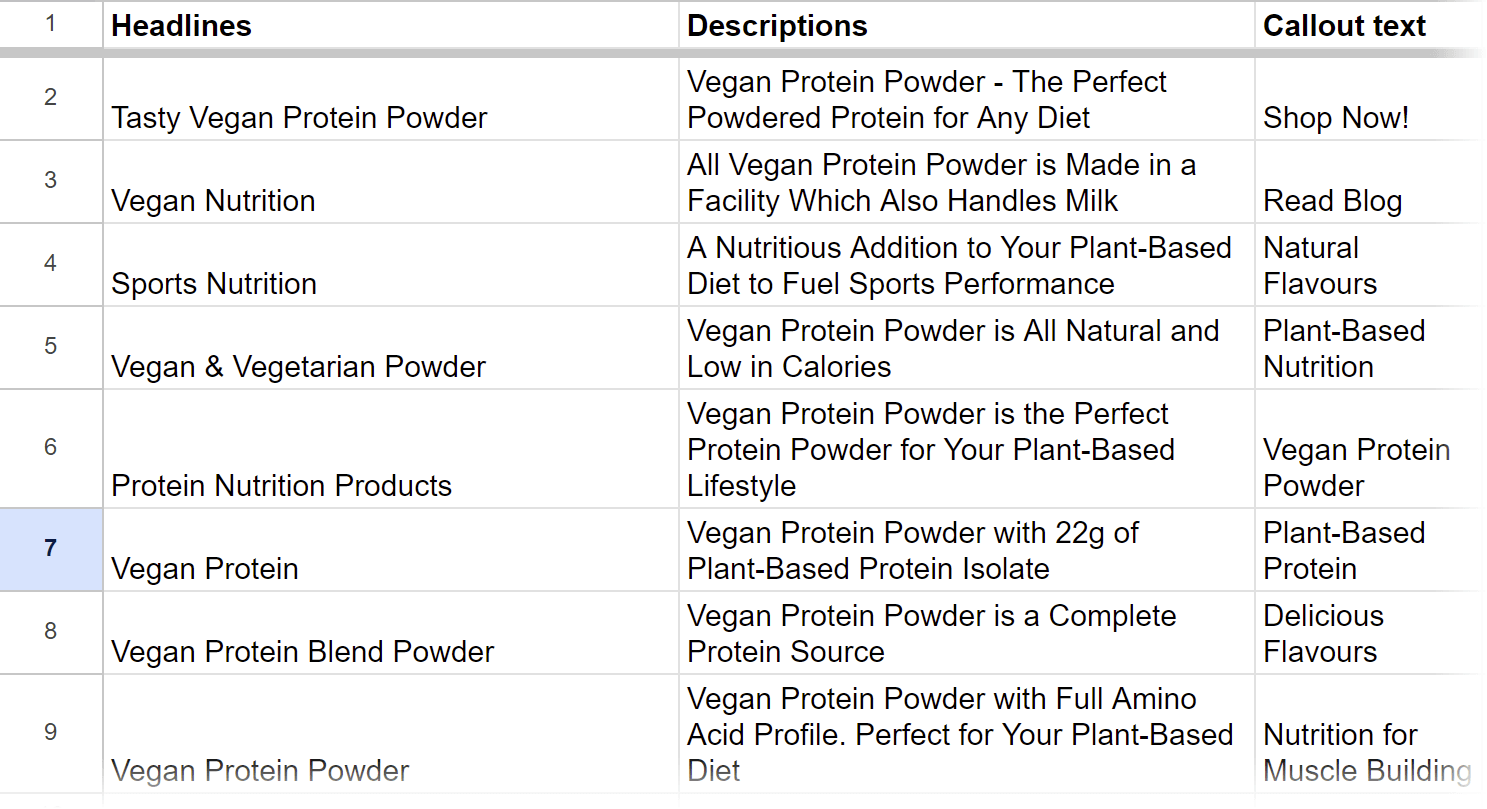Click the "Vegan Nutrition" headline cell
Image resolution: width=1487 pixels, height=809 pixels.
(390, 183)
